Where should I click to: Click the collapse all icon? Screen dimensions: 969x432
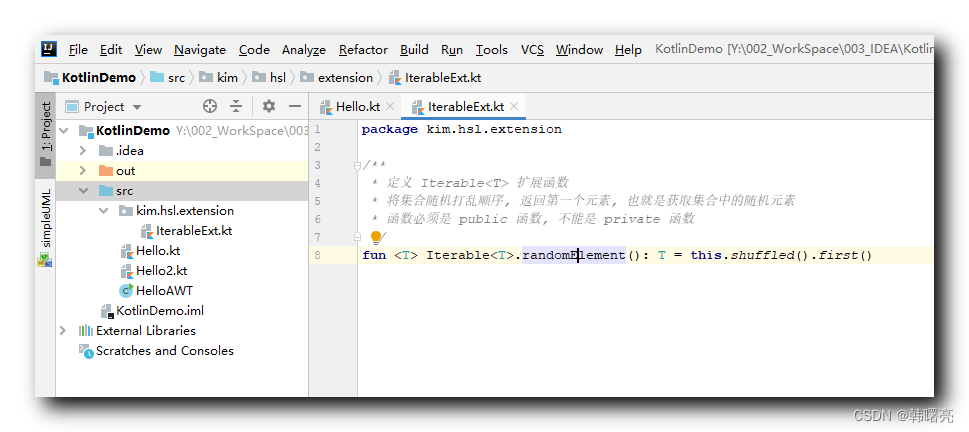(236, 106)
